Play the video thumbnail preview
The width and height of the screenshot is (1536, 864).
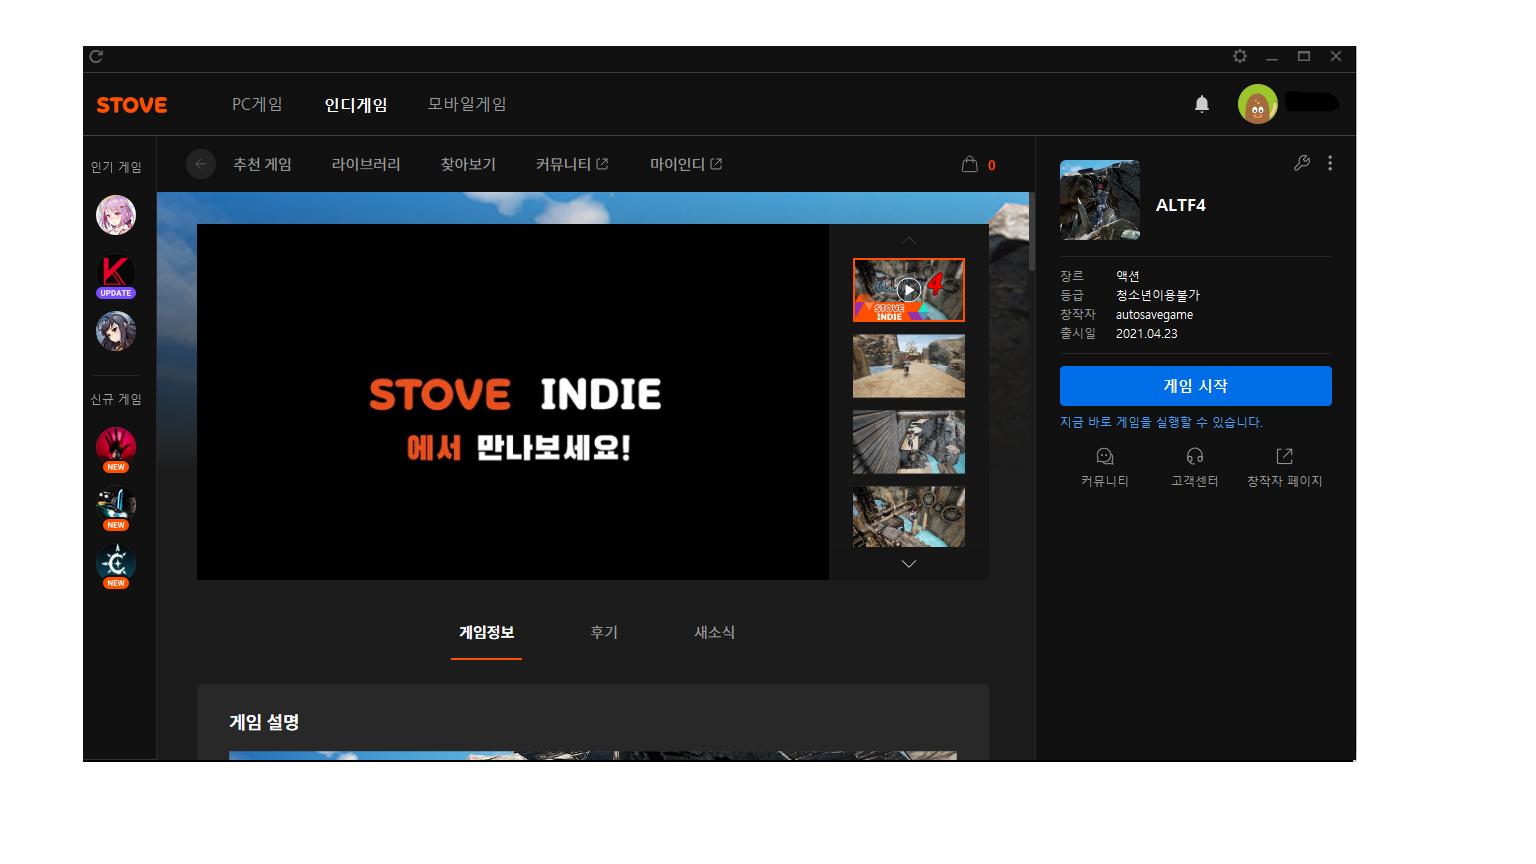908,290
